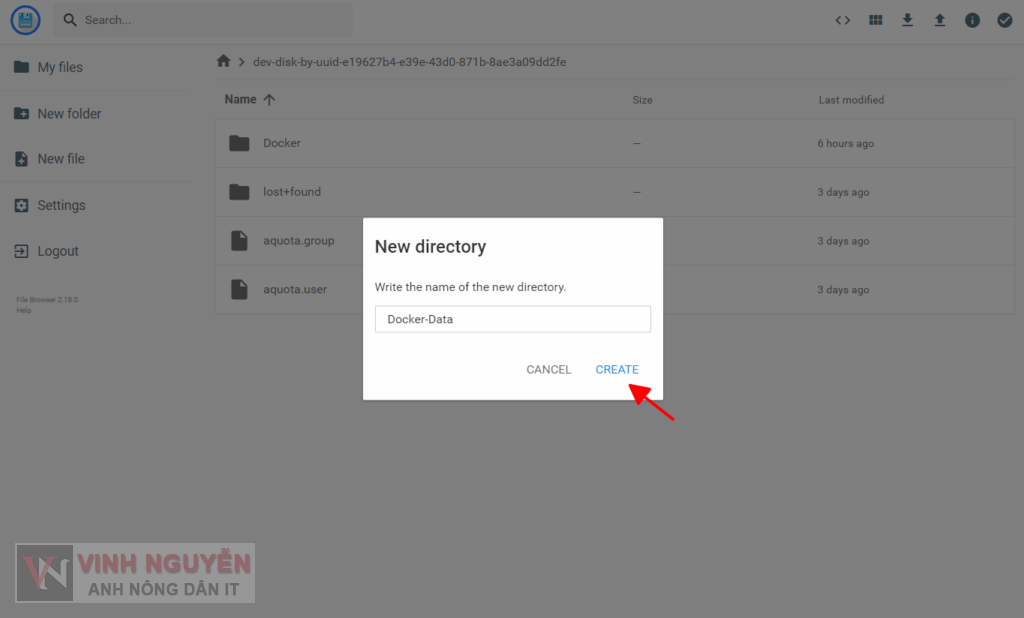
Task: Toggle sort order on the Name column
Action: click(250, 99)
